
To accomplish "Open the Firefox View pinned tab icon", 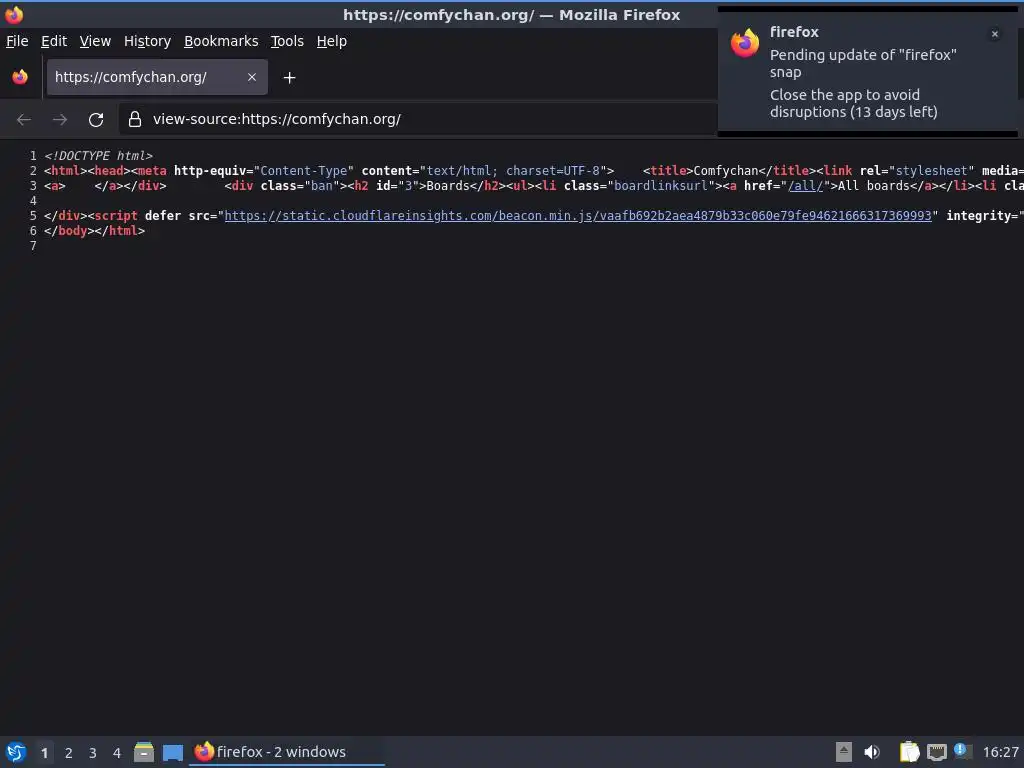I will pos(20,77).
